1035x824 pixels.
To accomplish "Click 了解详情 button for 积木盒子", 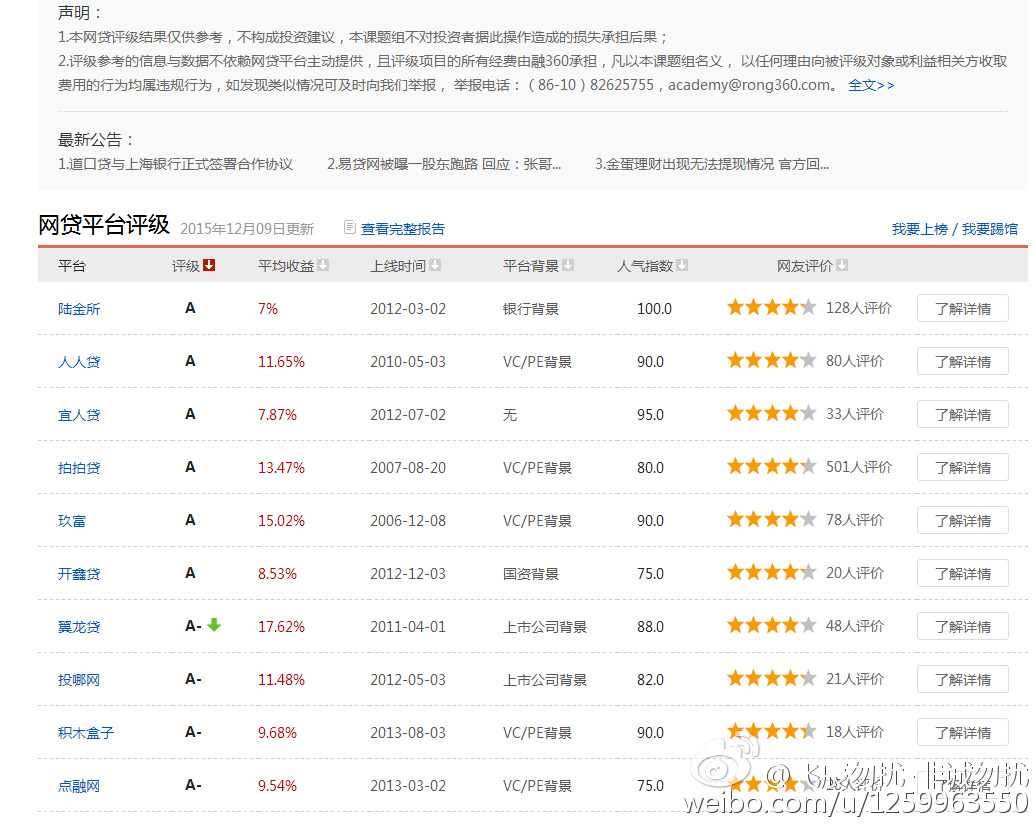I will [x=962, y=732].
